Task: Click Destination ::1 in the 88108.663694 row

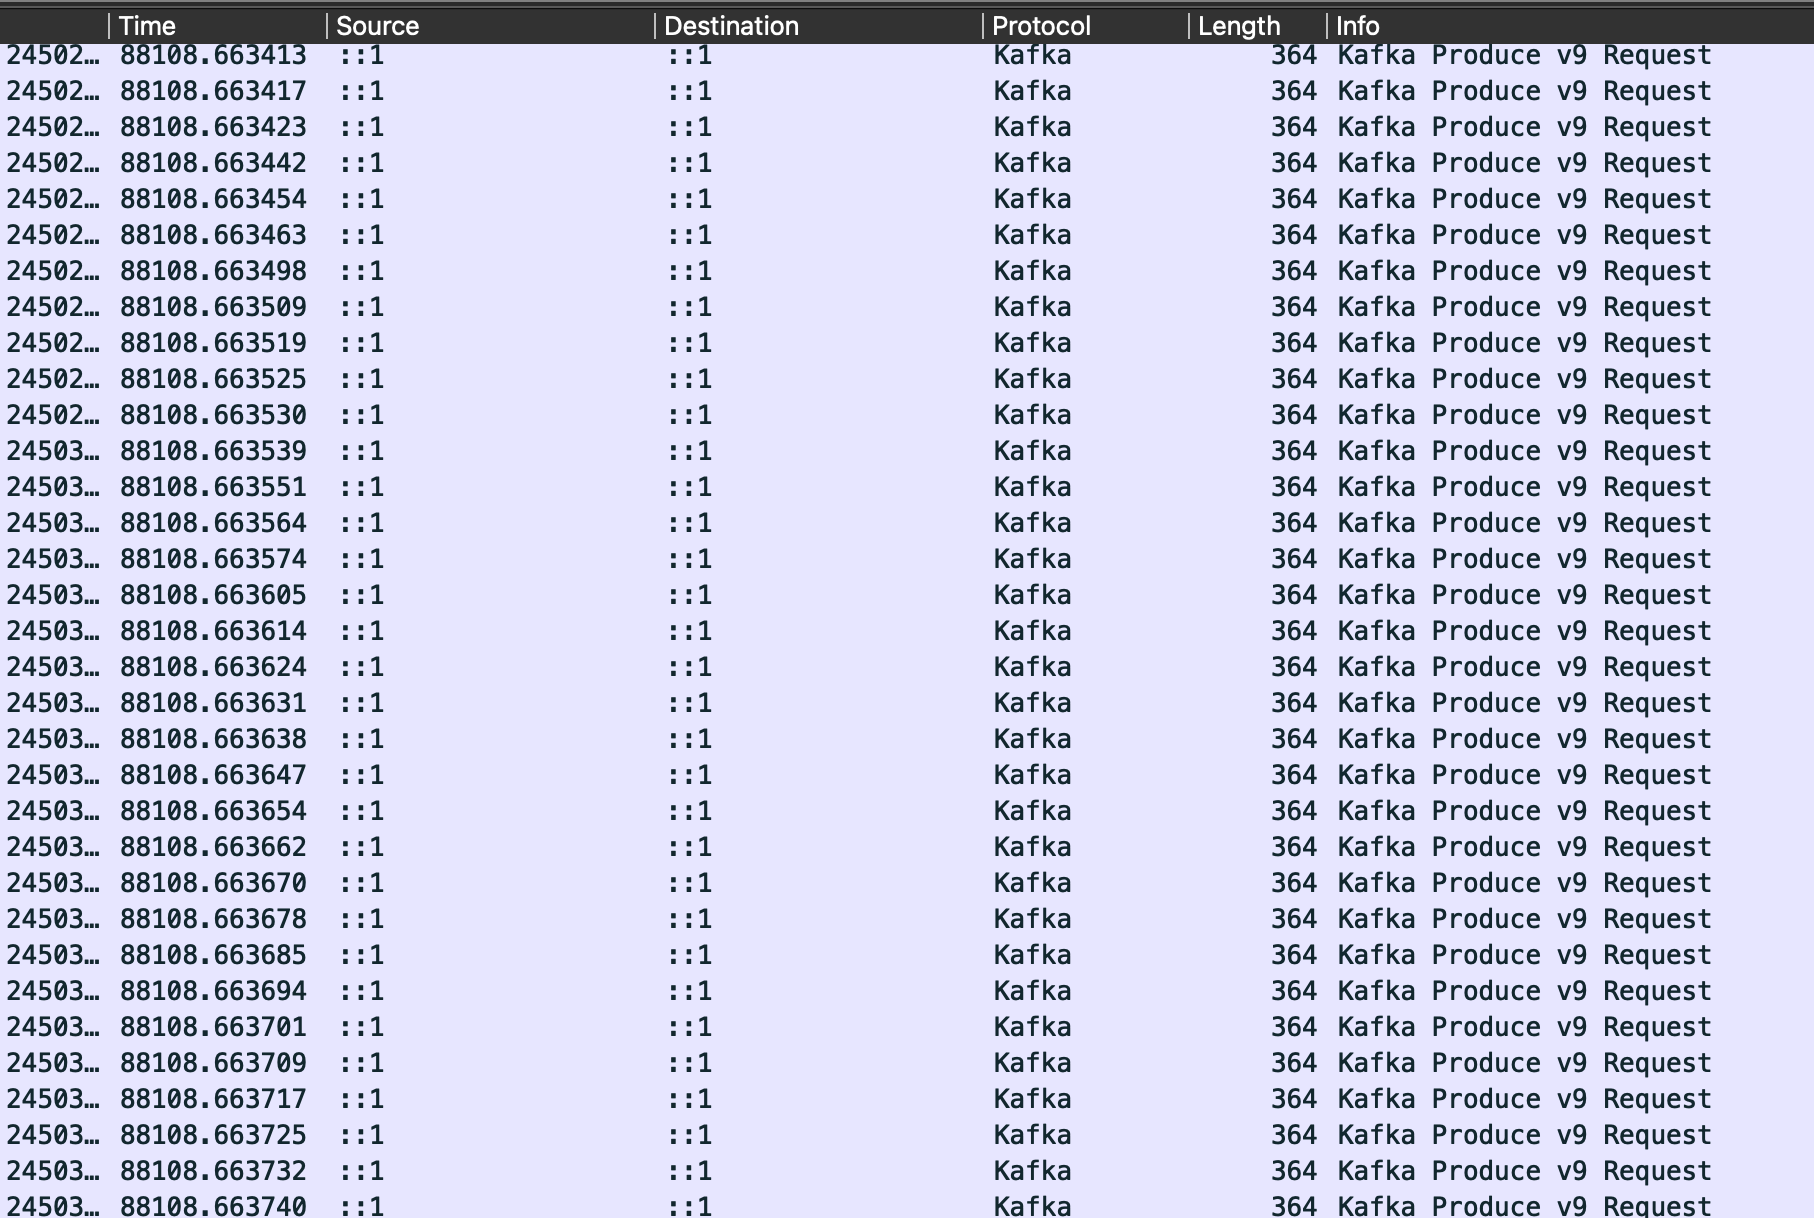Action: pos(690,991)
